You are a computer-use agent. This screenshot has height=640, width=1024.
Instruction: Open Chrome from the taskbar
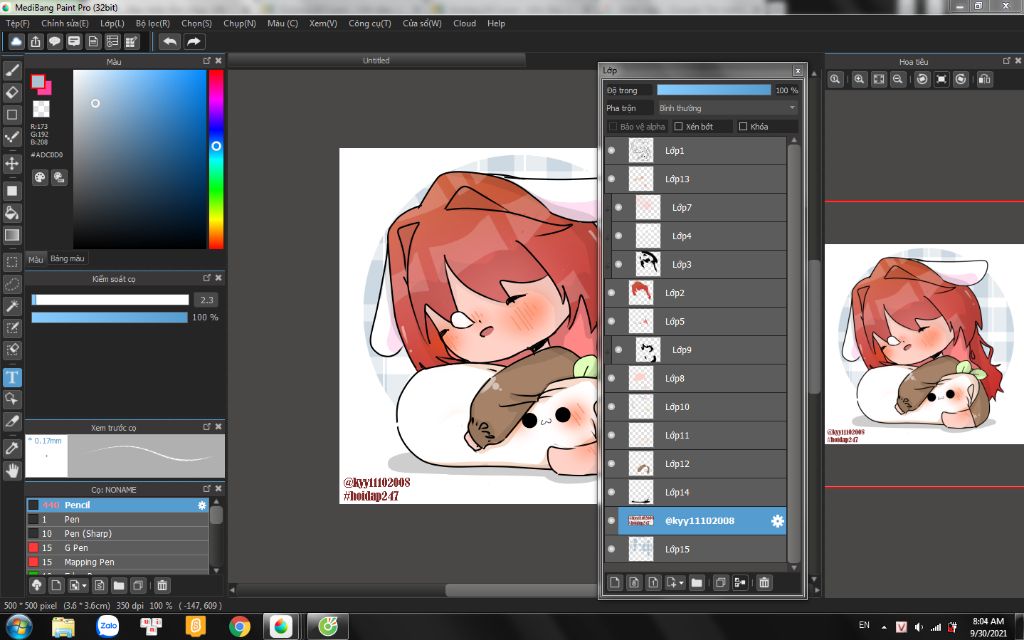(240, 627)
